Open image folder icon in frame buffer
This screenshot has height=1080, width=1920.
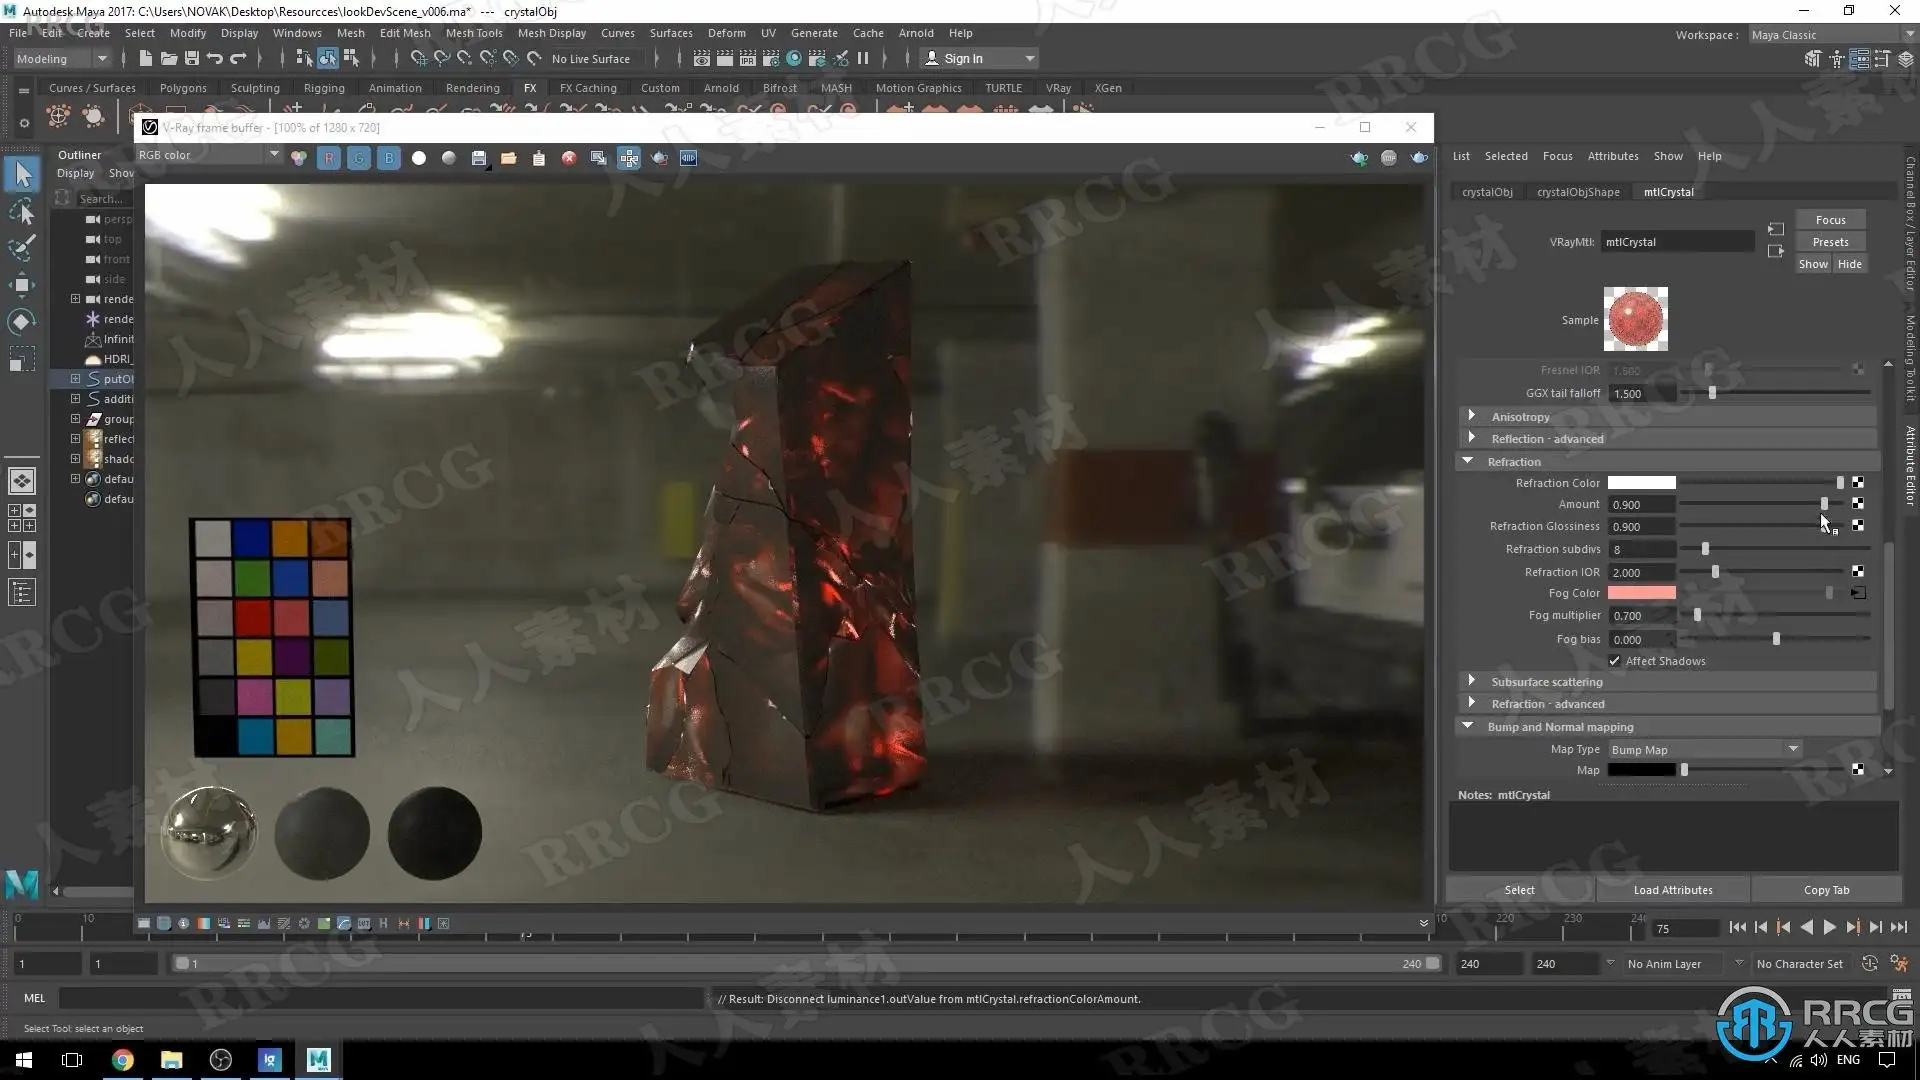click(509, 158)
